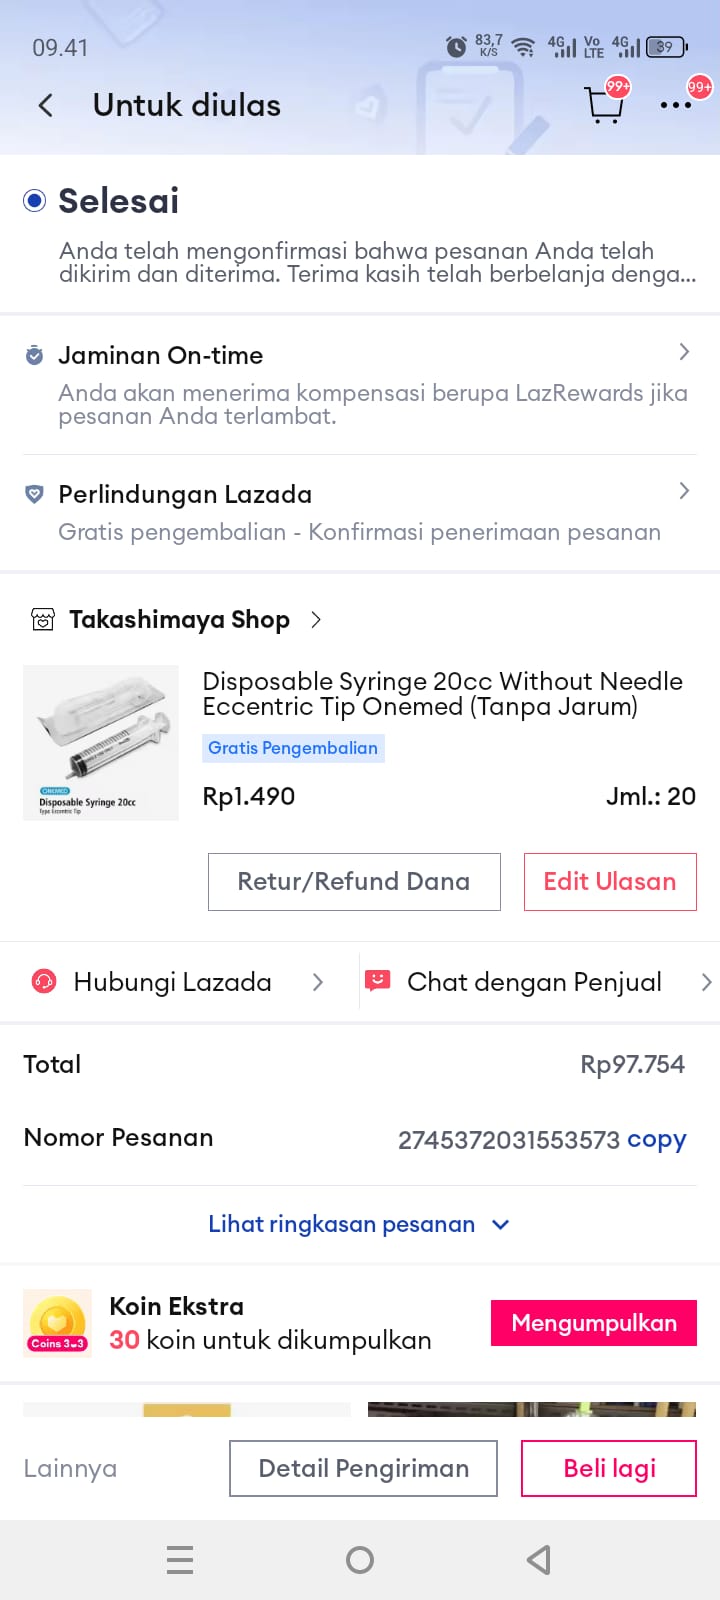Viewport: 720px width, 1600px height.
Task: Tap the Takashimaya Shop store icon
Action: 43,620
